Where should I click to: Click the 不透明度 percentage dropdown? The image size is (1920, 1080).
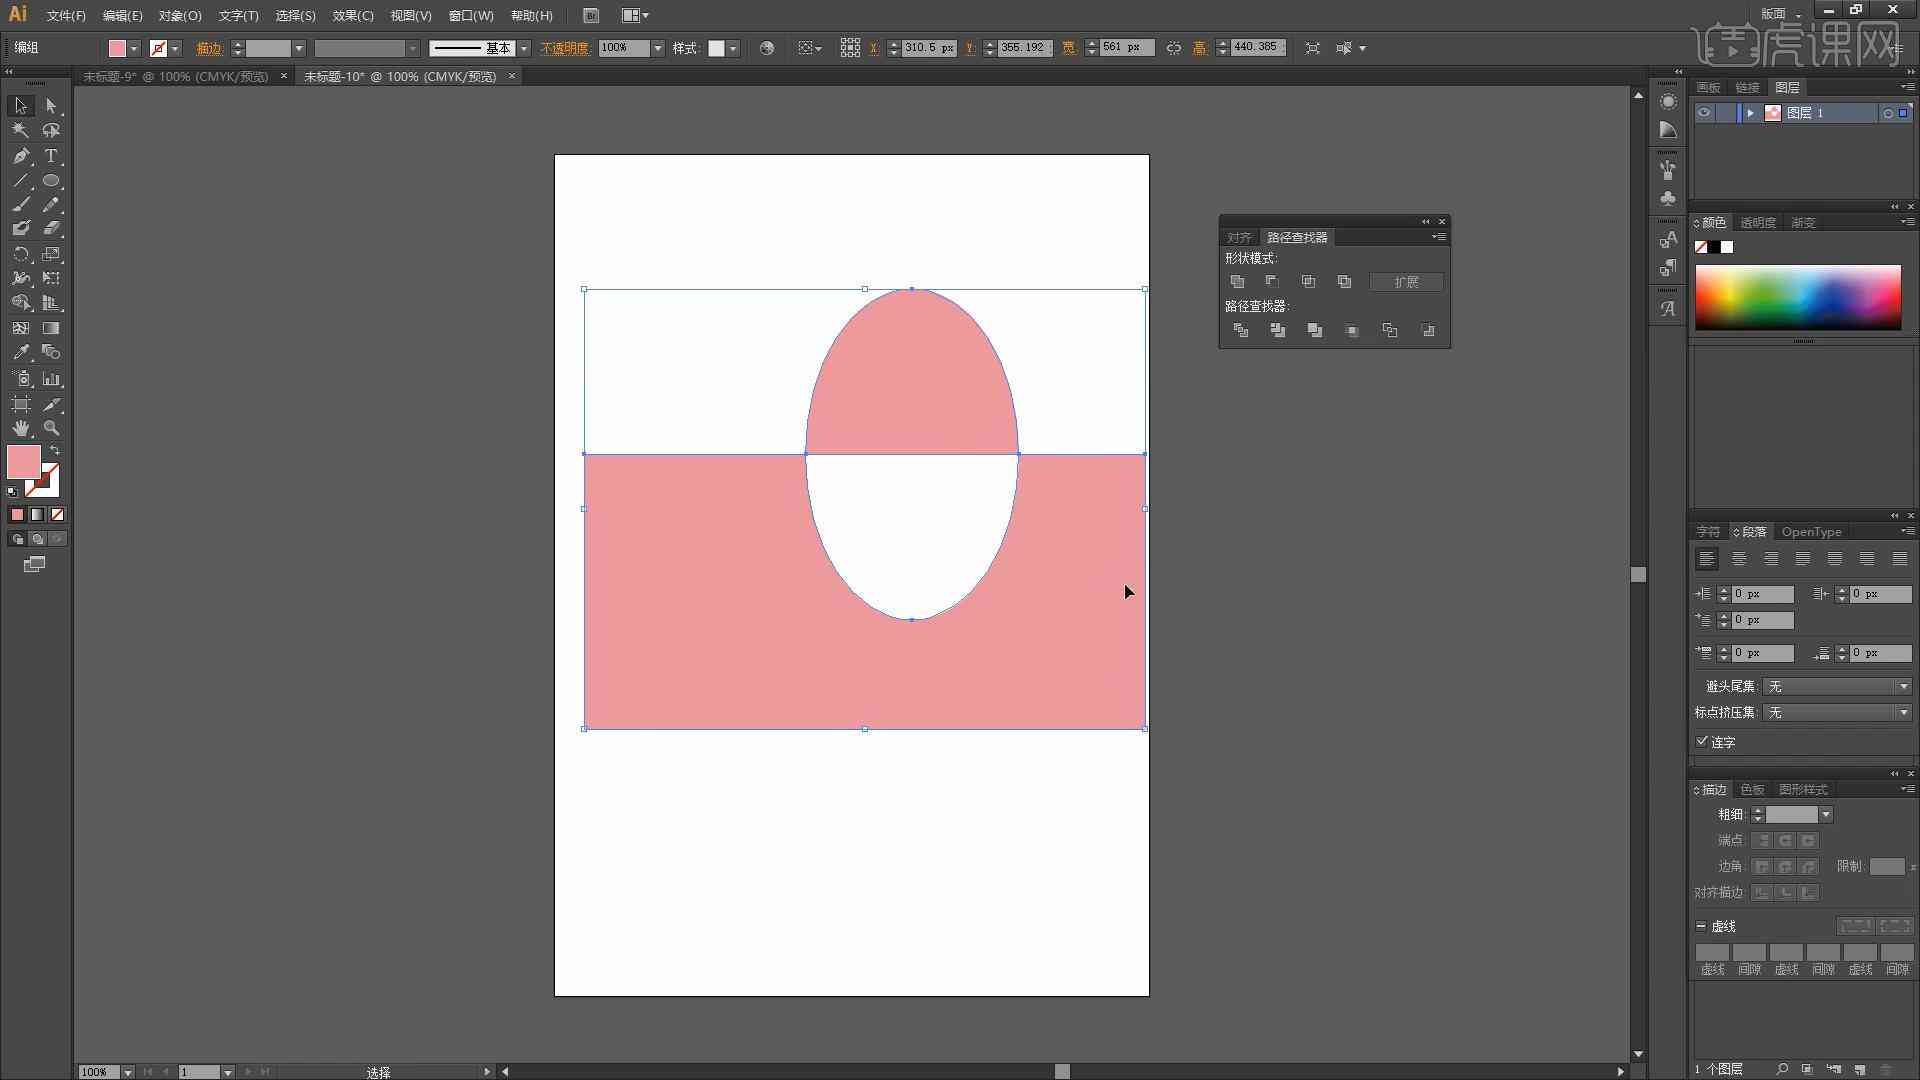click(x=658, y=49)
